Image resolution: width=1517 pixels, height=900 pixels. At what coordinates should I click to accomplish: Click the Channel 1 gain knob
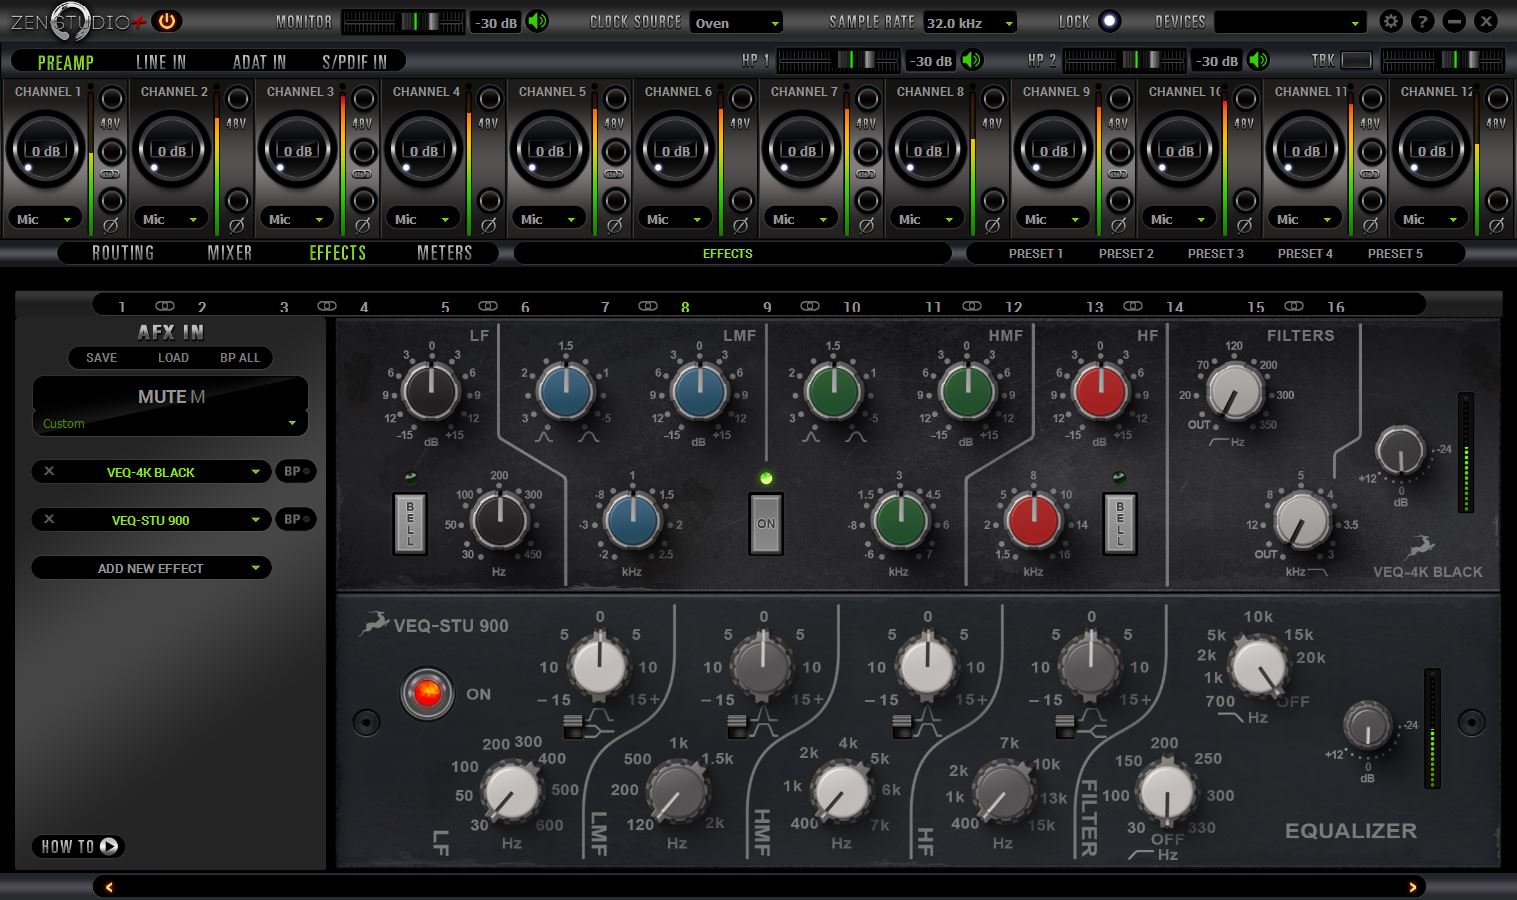click(x=46, y=150)
